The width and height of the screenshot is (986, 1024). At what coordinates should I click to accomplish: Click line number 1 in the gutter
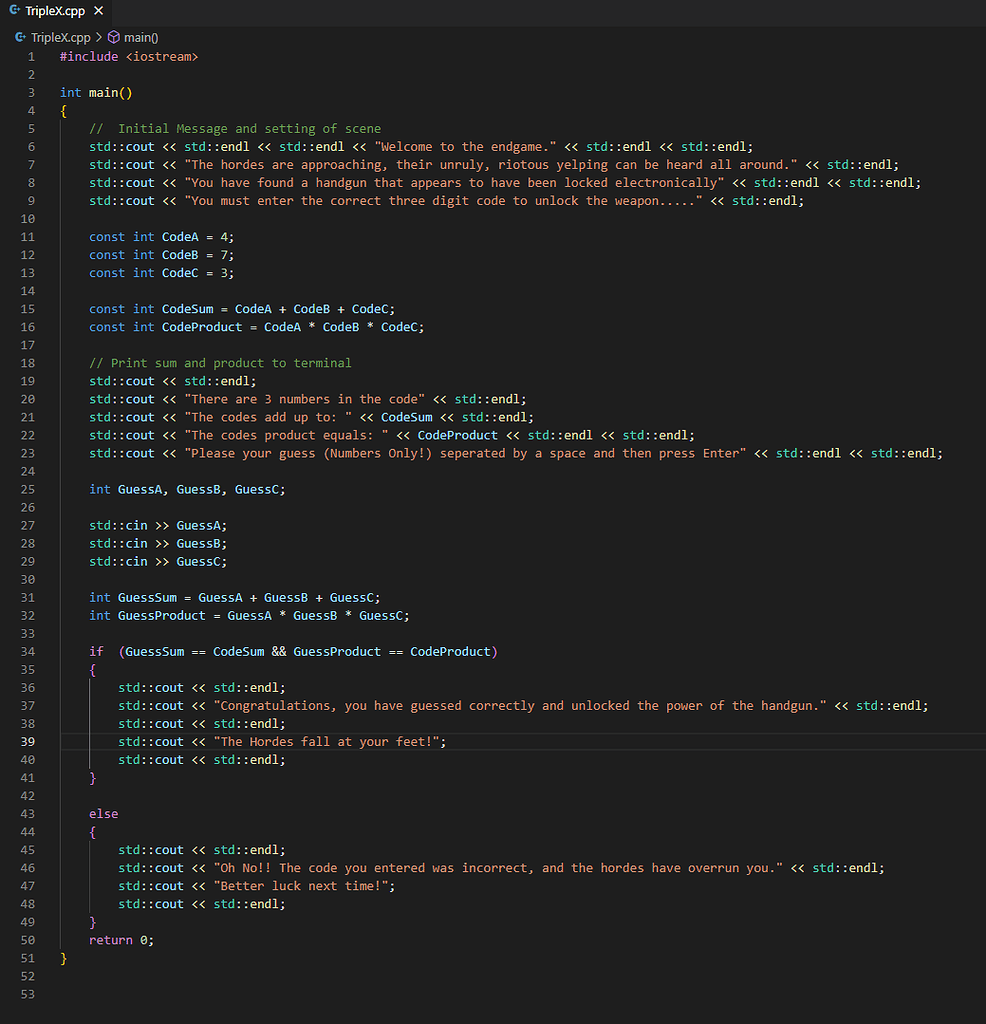tap(31, 56)
